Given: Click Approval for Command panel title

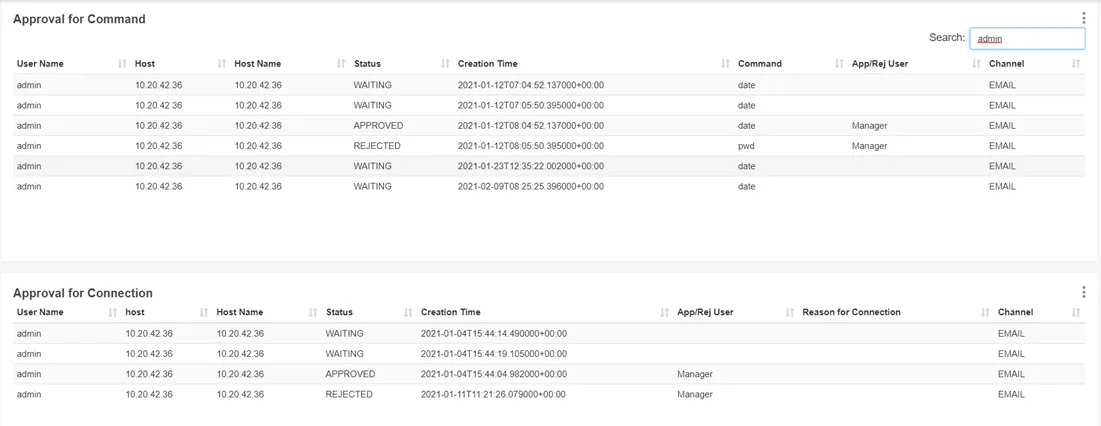Looking at the screenshot, I should point(79,19).
